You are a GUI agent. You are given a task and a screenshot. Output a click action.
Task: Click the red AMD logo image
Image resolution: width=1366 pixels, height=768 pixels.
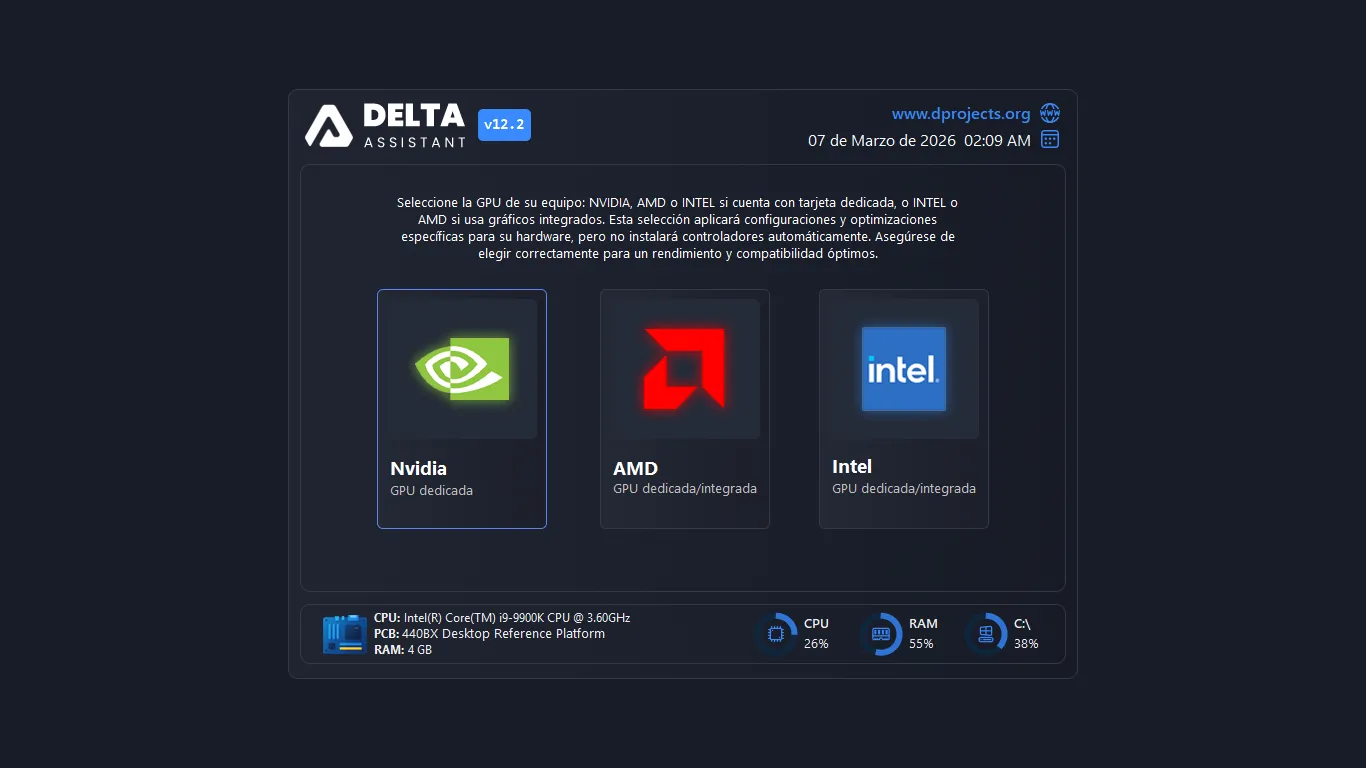685,369
